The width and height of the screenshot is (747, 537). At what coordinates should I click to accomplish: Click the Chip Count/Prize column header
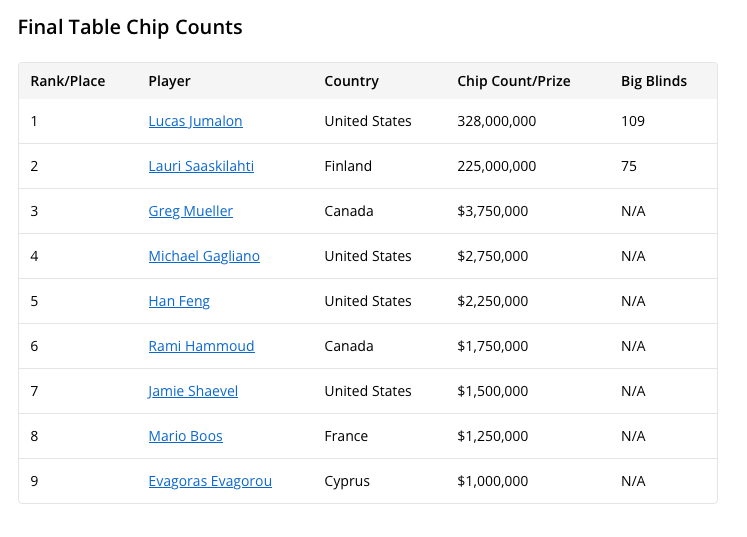pos(514,81)
